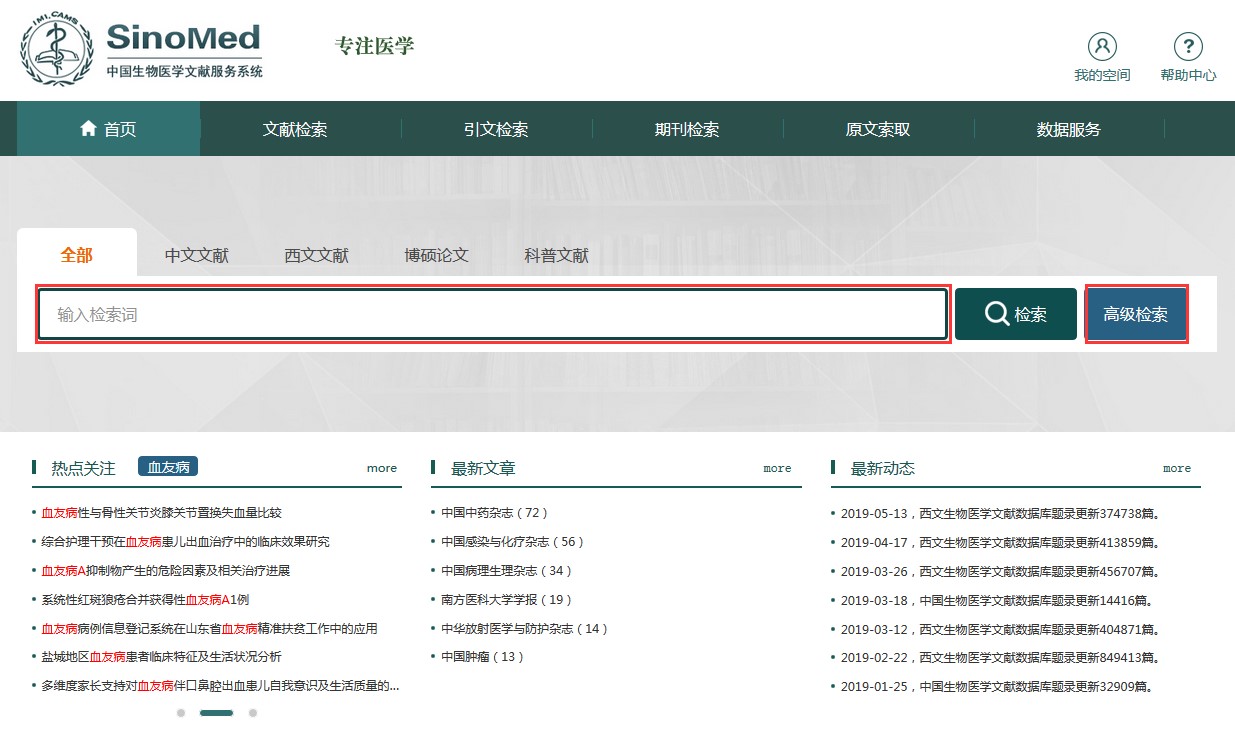The width and height of the screenshot is (1235, 730).
Task: Open 高级检索 advanced search
Action: pos(1136,315)
